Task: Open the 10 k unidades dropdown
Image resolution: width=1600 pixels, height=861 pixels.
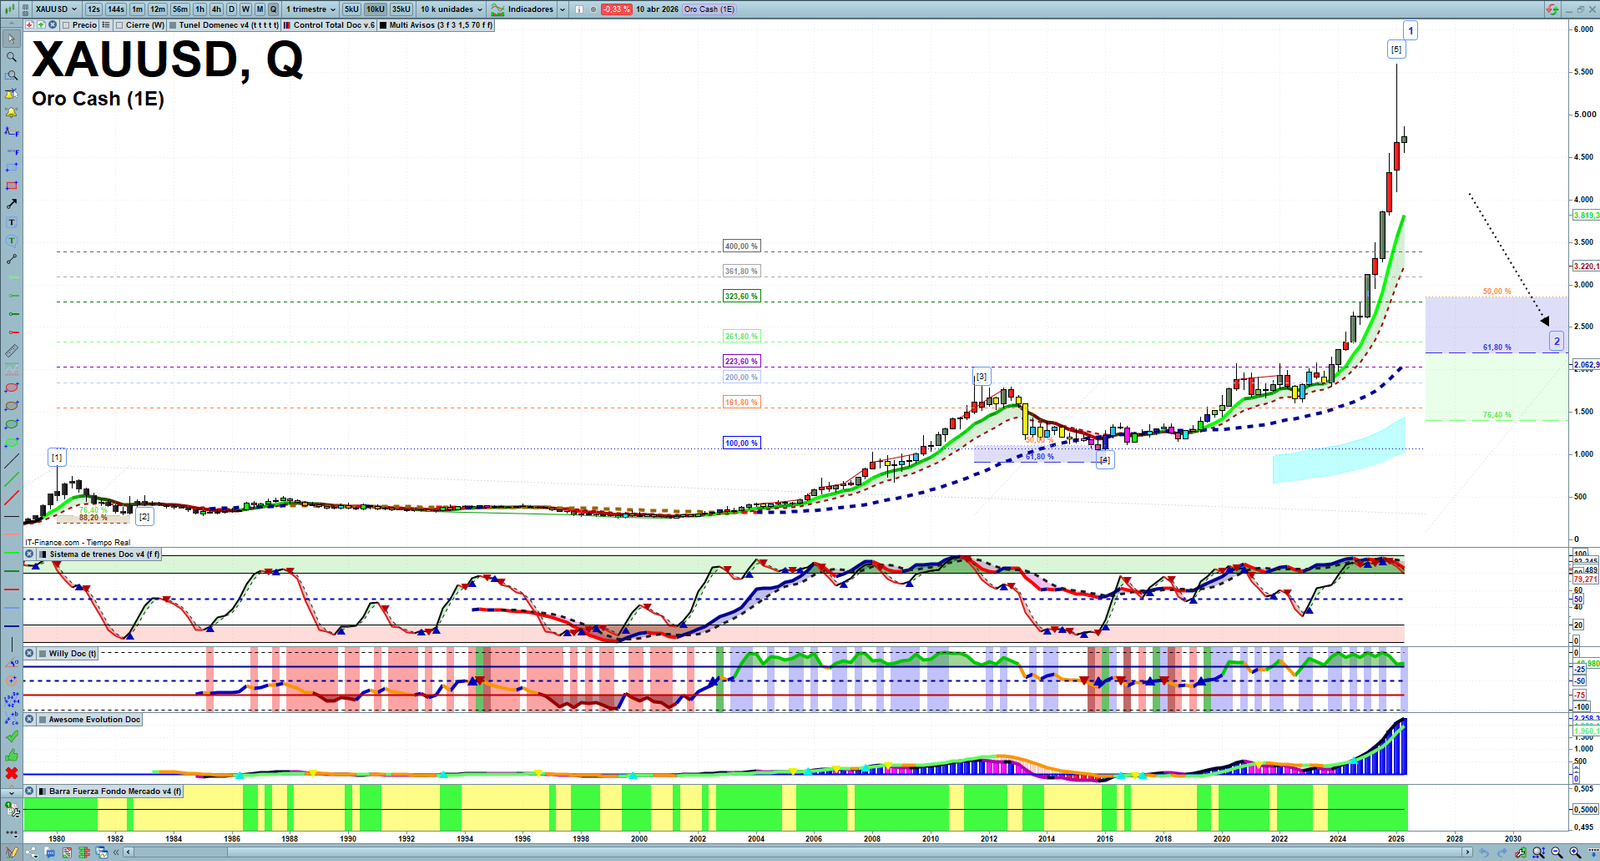Action: point(451,9)
